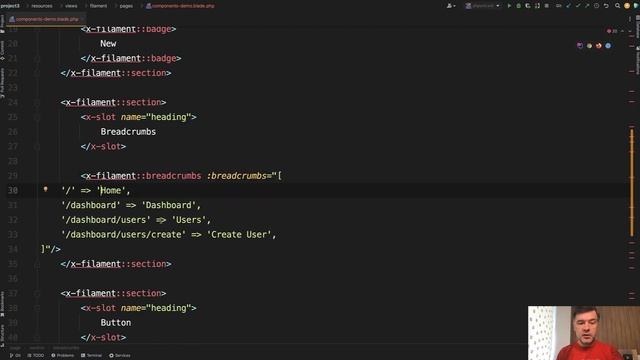640x360 pixels.
Task: Click 'Create User' on line 33
Action: pyautogui.click(x=239, y=235)
